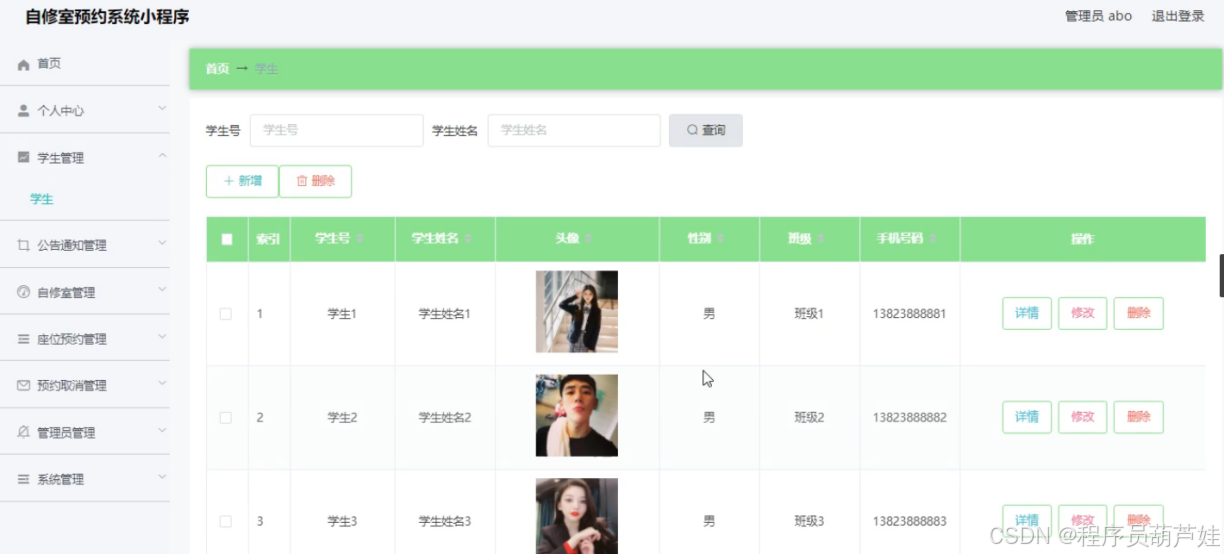Sort by 学生号 using its sort arrows

point(360,239)
